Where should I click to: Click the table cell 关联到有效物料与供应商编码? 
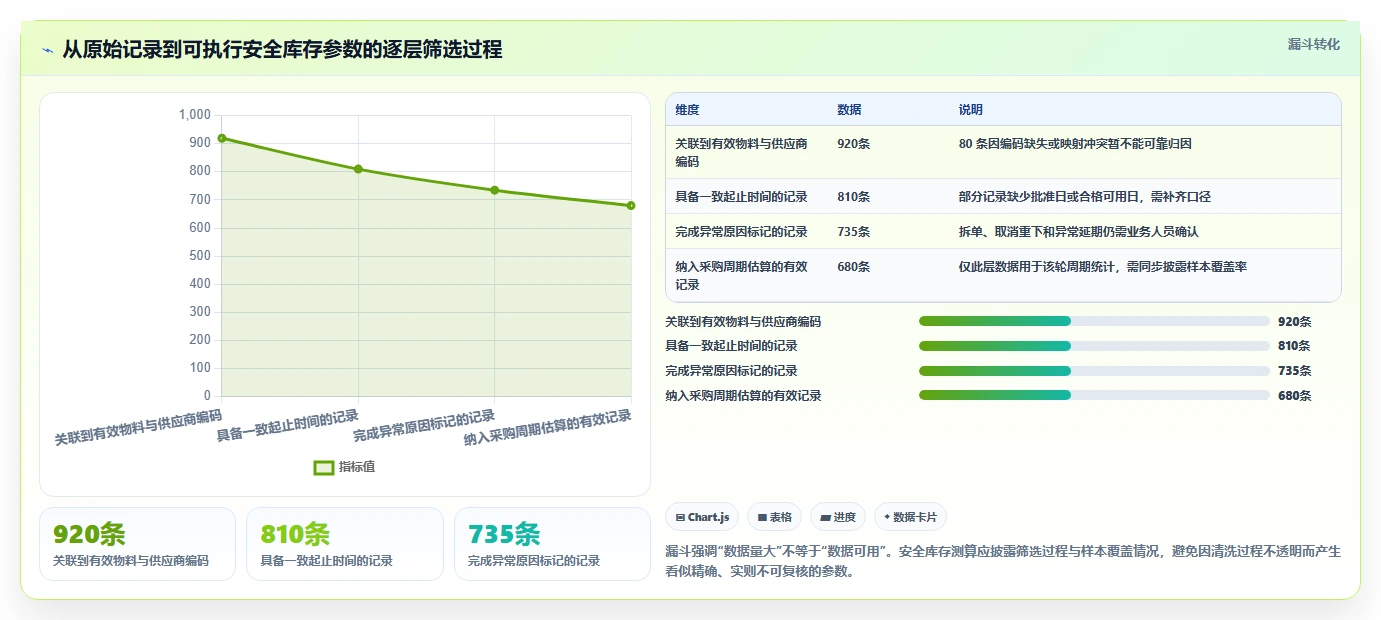(741, 152)
